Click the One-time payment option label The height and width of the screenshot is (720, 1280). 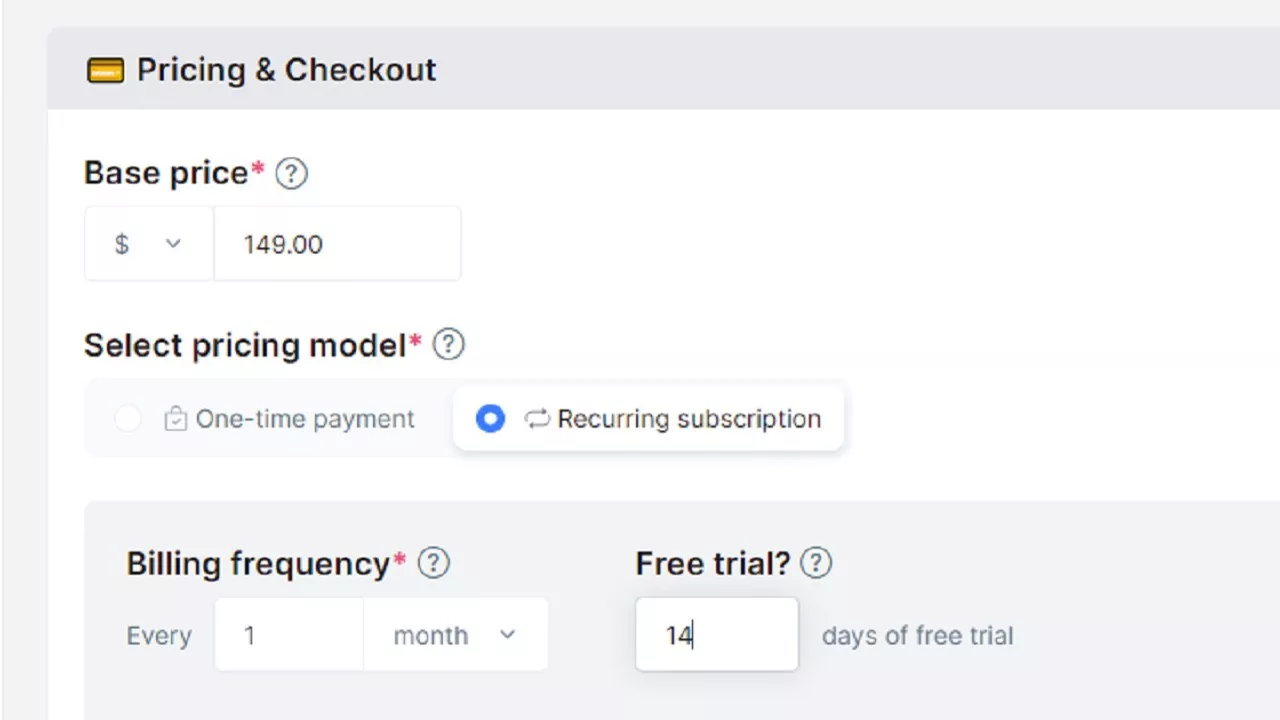click(304, 419)
